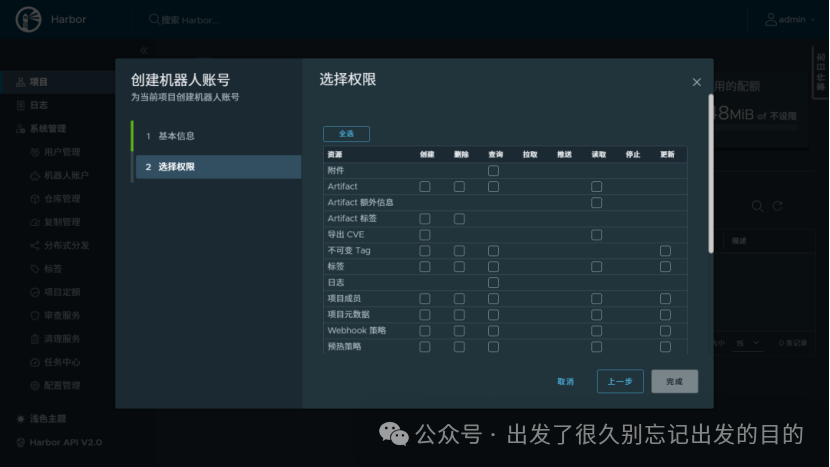This screenshot has width=830, height=467.
Task: Click the 任务中心 icon in sidebar
Action: click(x=35, y=362)
